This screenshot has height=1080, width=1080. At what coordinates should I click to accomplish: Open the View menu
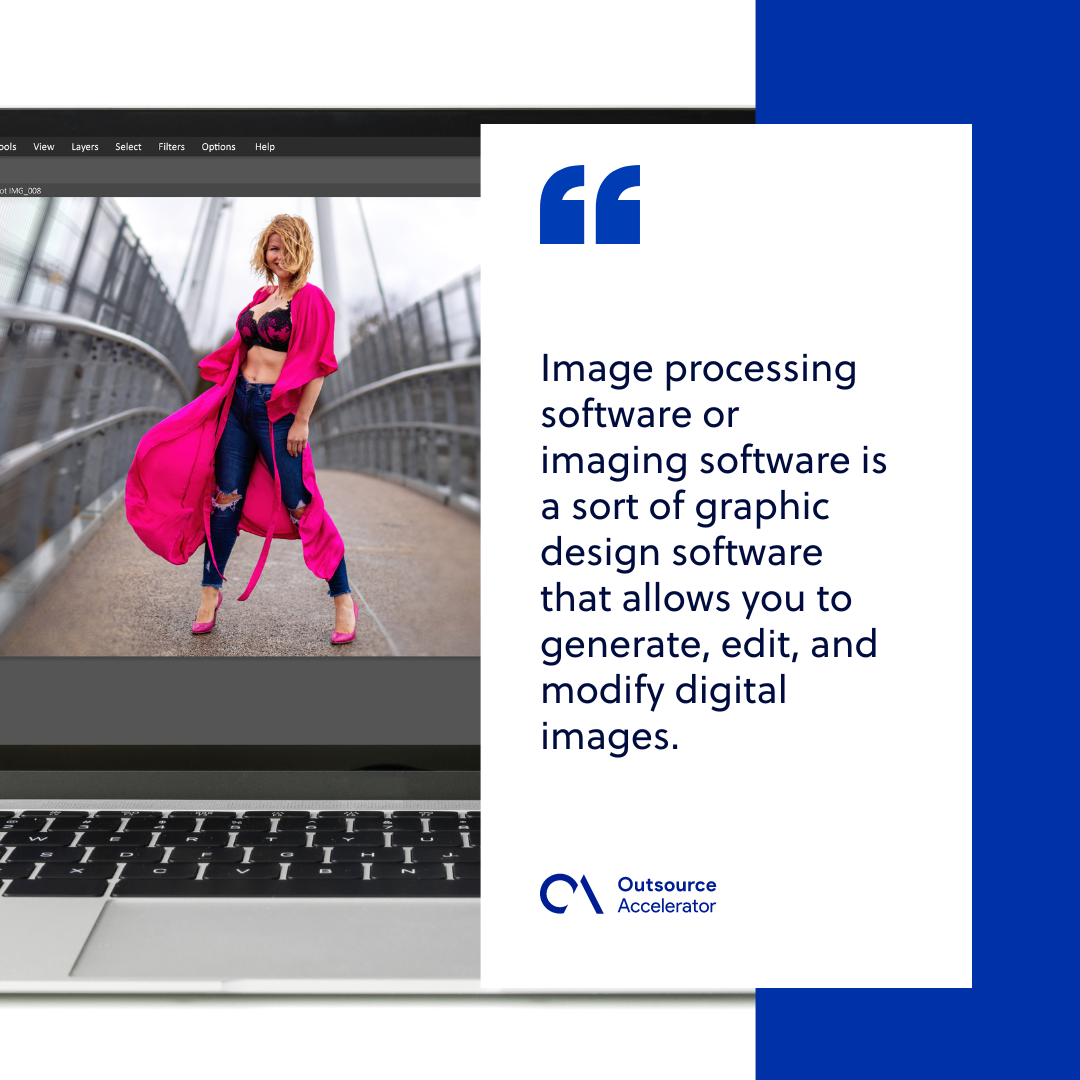click(43, 146)
